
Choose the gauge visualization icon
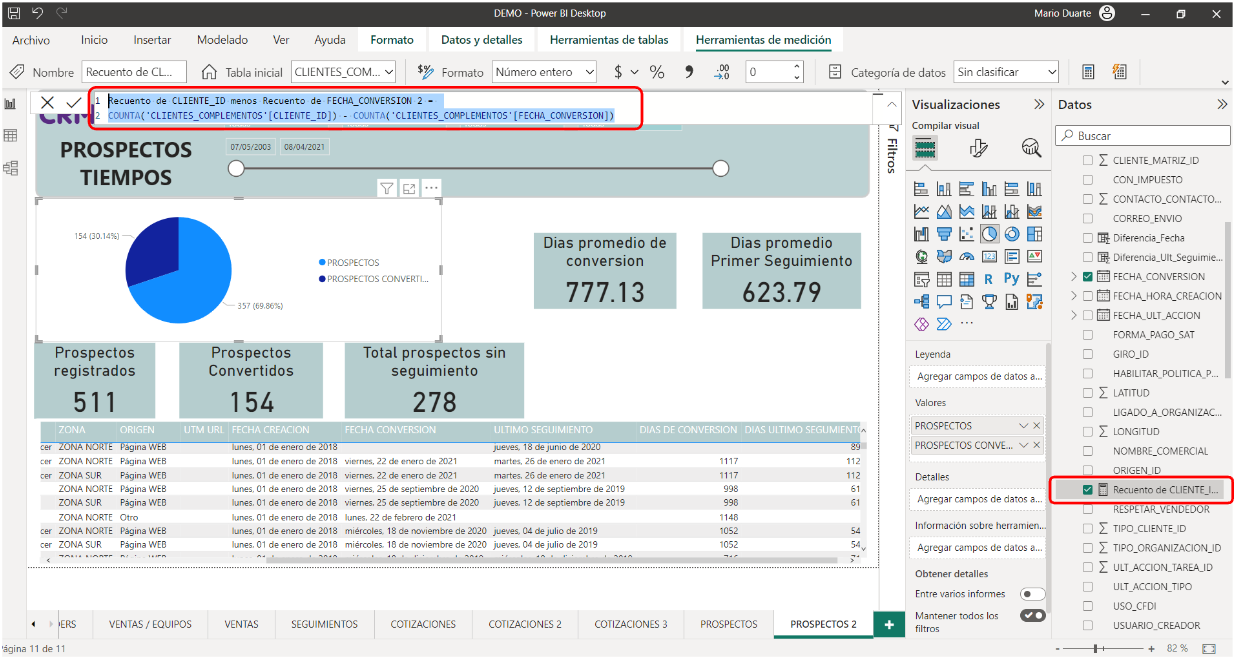[966, 256]
